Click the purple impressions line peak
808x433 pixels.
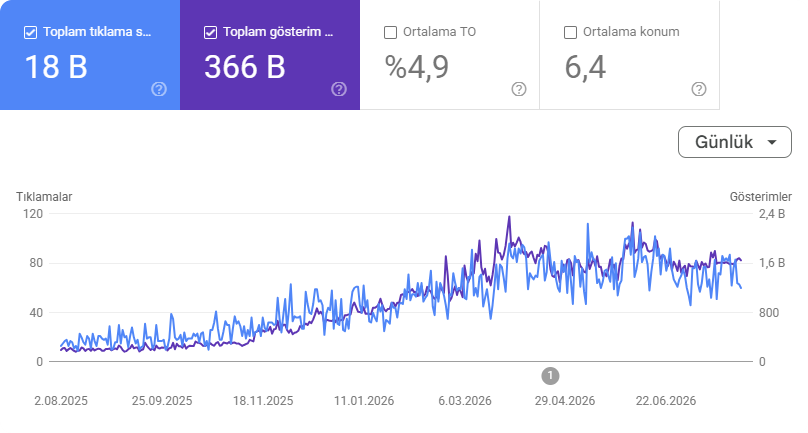pos(509,217)
